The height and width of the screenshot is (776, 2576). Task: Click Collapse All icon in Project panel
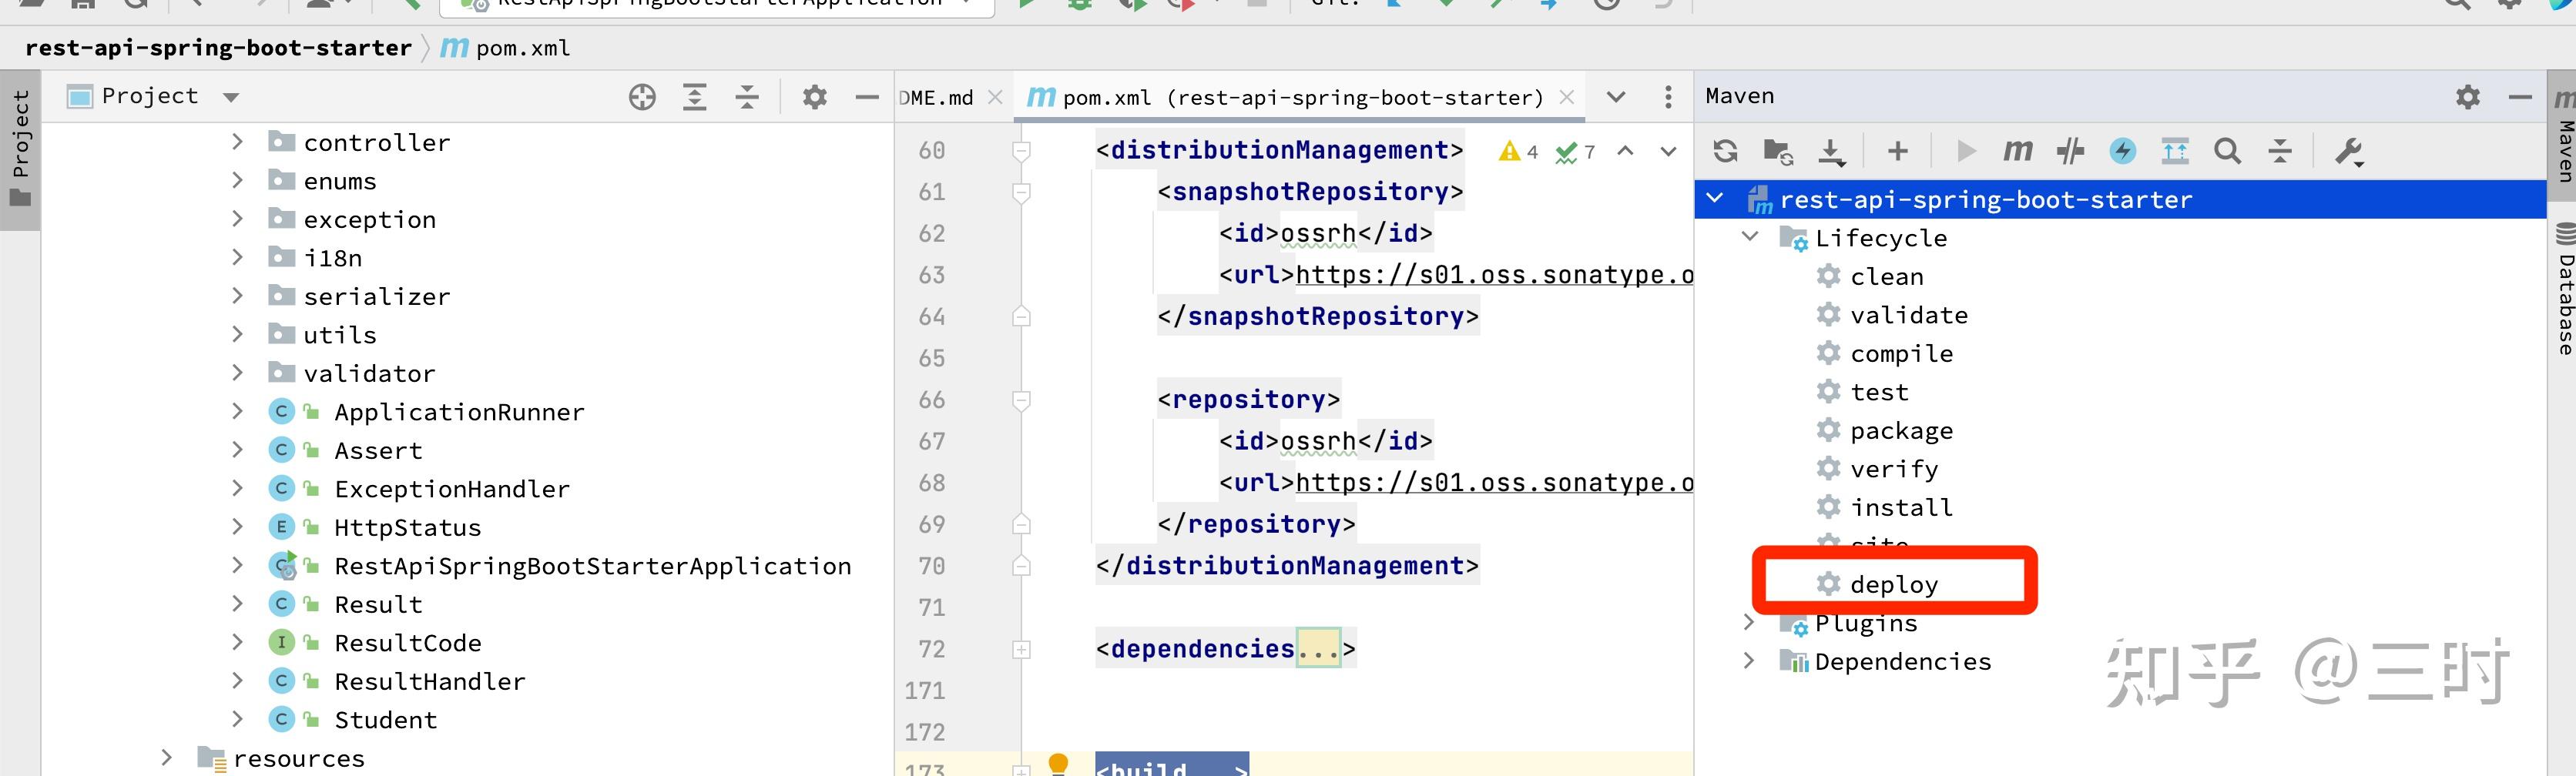pyautogui.click(x=747, y=97)
